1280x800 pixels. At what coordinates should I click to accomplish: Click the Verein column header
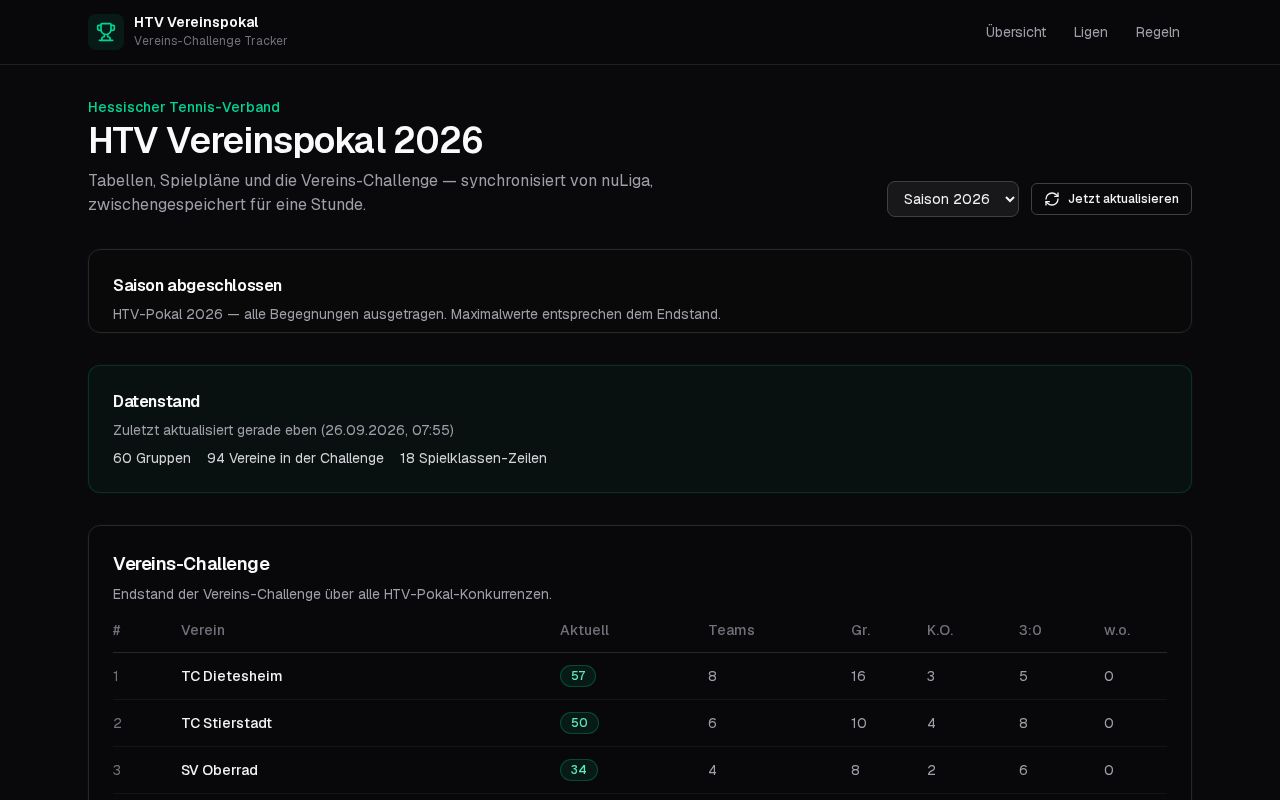click(203, 630)
